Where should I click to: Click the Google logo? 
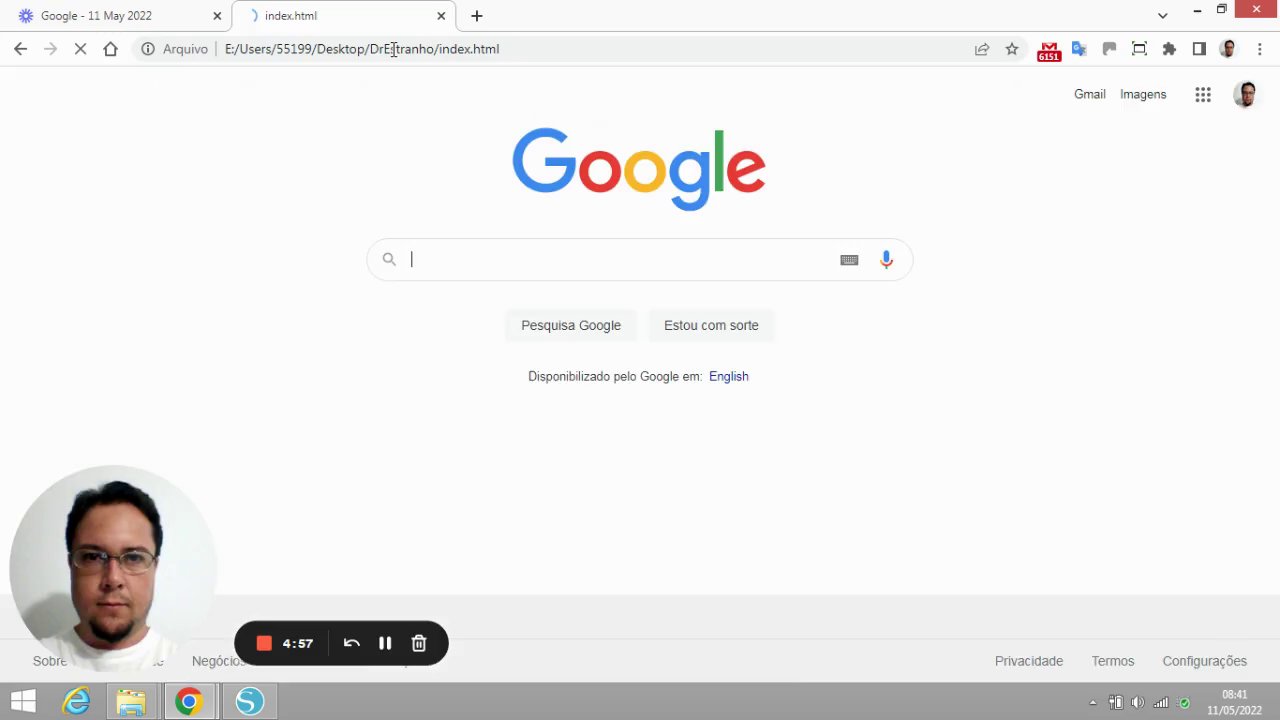click(639, 168)
